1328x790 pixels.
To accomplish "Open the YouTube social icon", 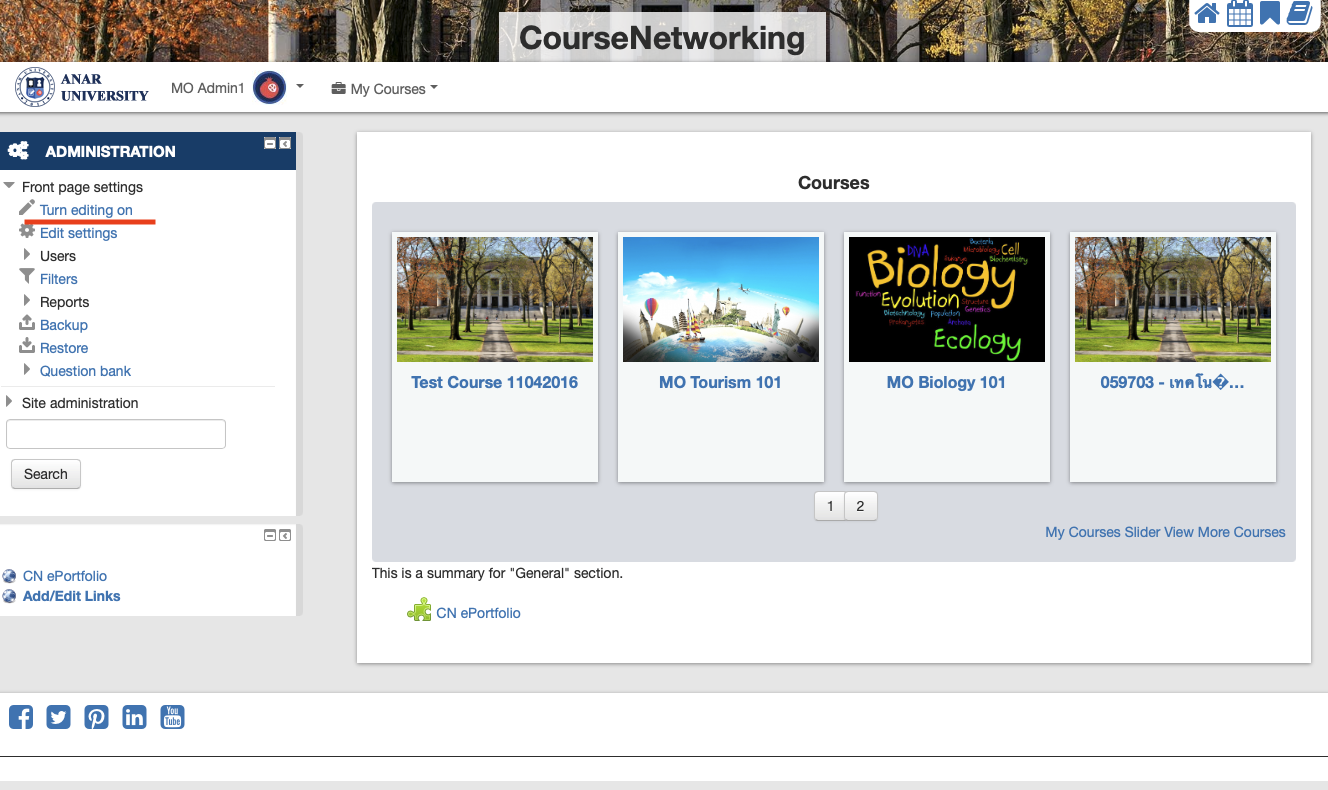I will coord(173,717).
